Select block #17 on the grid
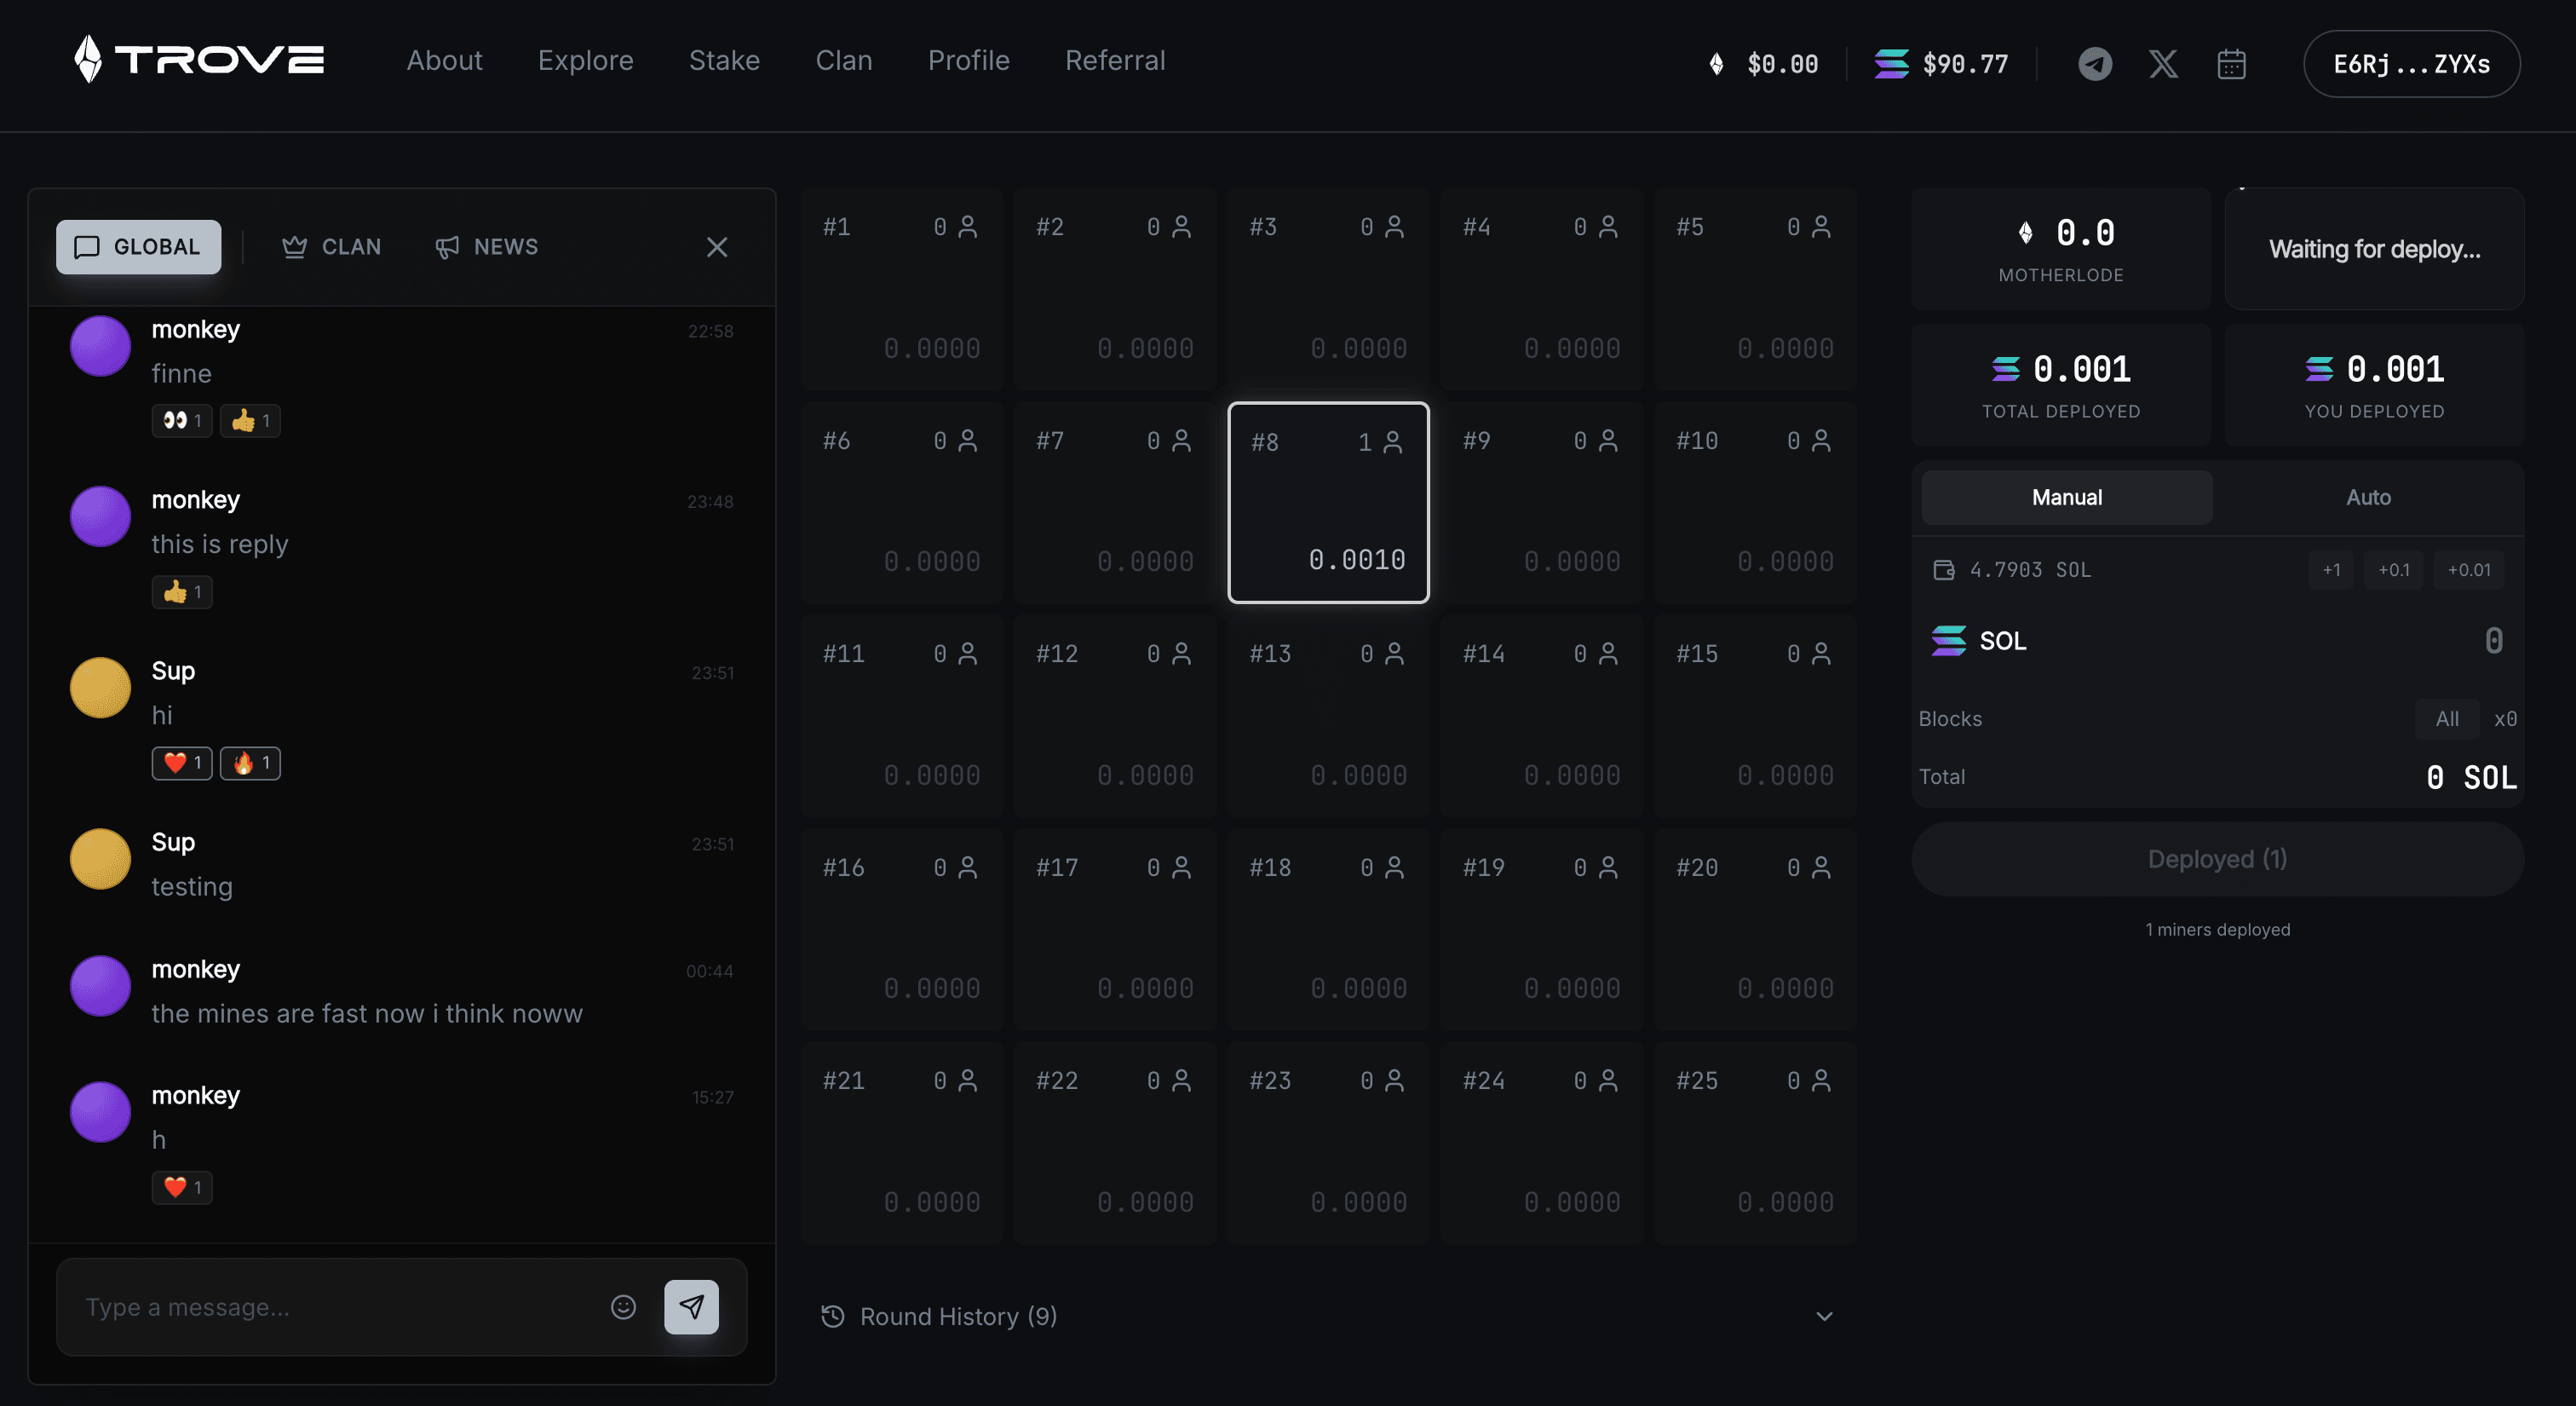The width and height of the screenshot is (2576, 1406). point(1115,929)
